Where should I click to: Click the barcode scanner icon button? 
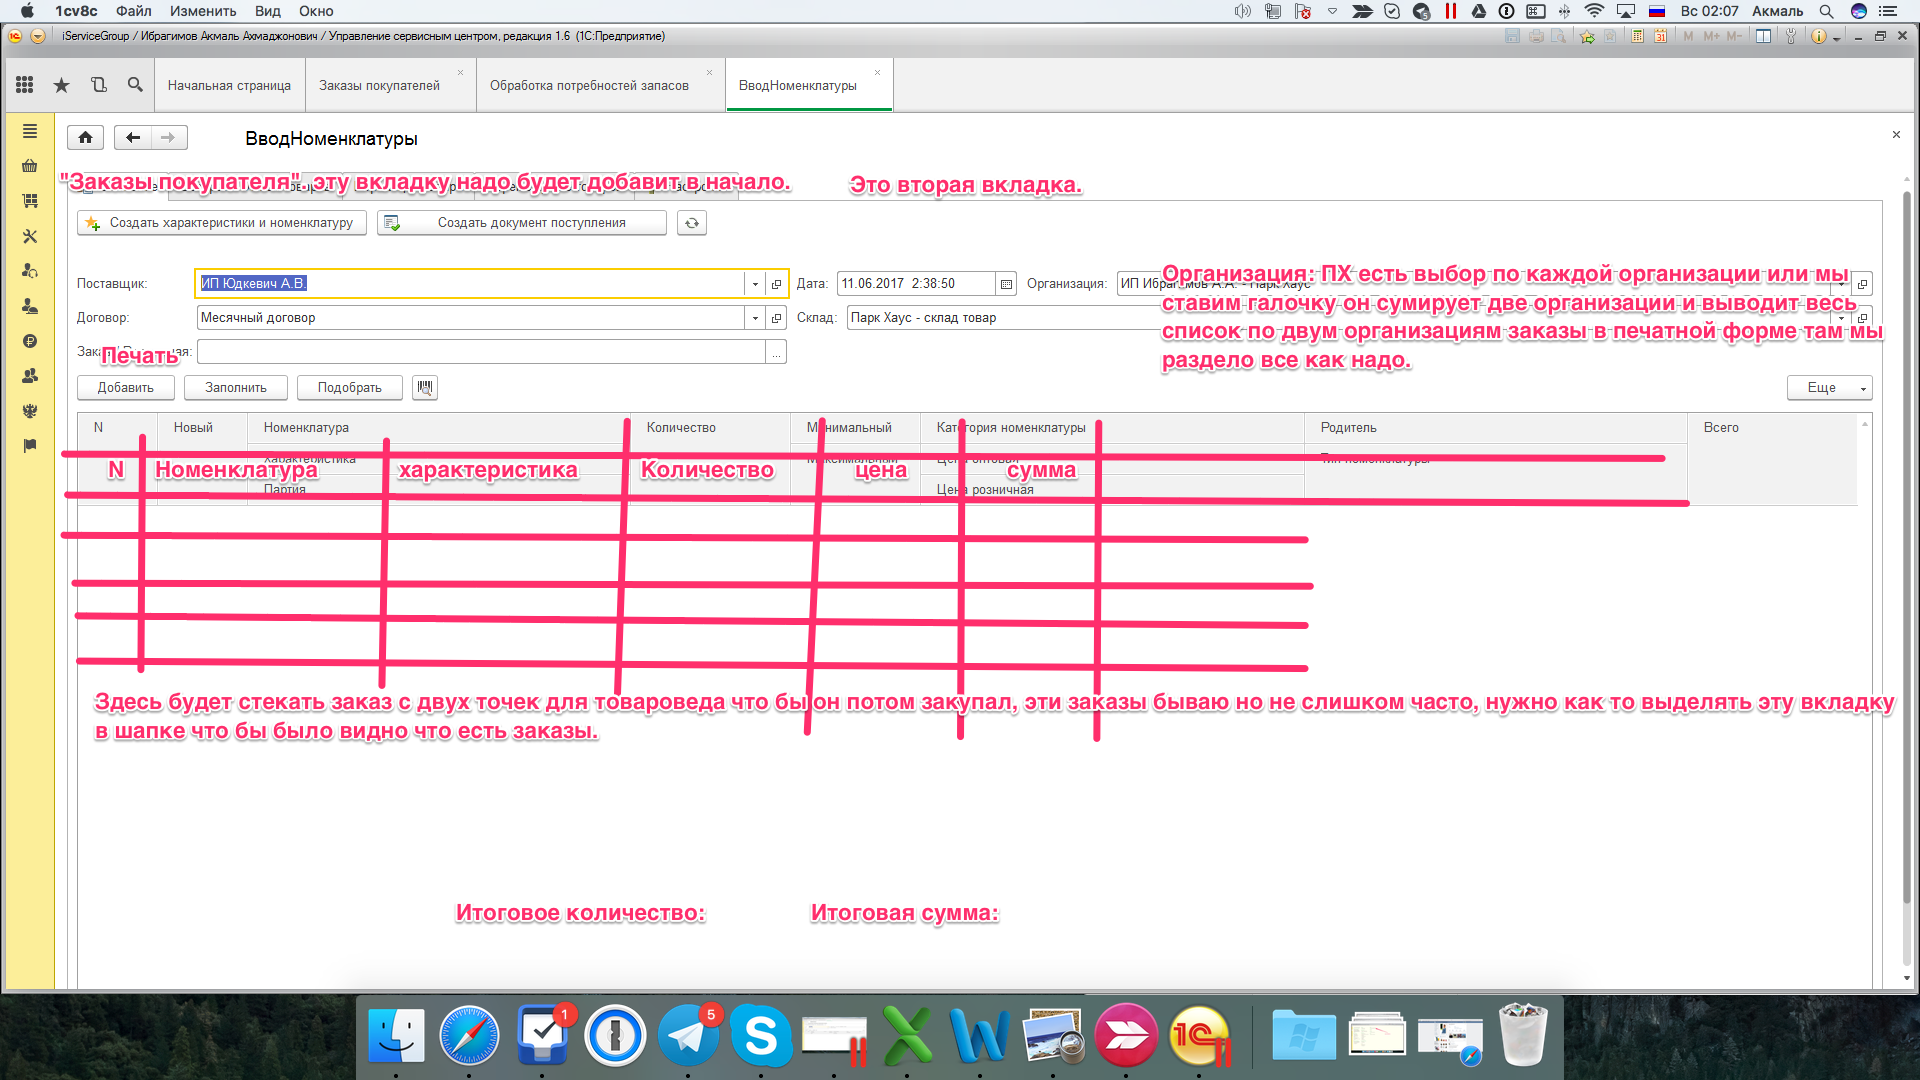pos(425,388)
